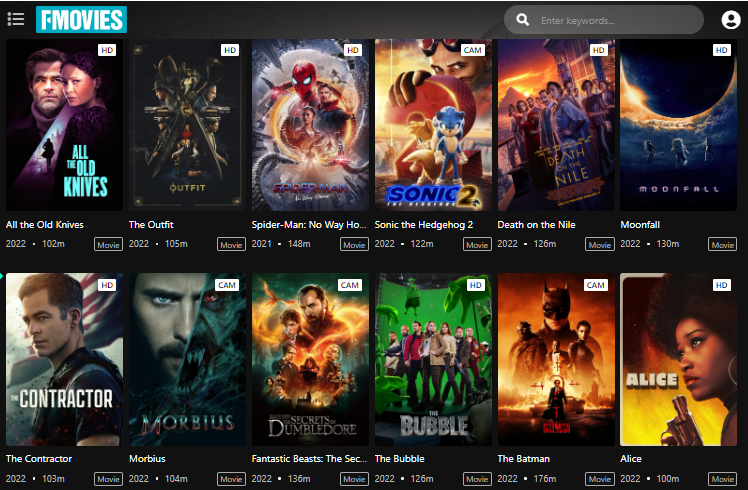Click 'Death on the Nile' title link

(536, 225)
